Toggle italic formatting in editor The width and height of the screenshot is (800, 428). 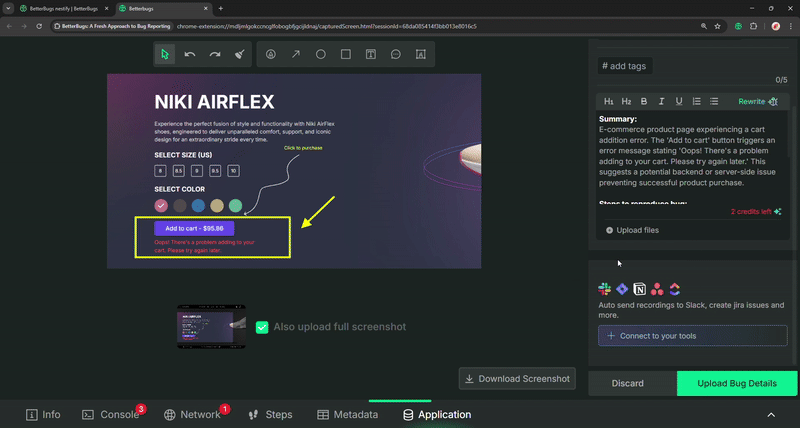tap(661, 101)
